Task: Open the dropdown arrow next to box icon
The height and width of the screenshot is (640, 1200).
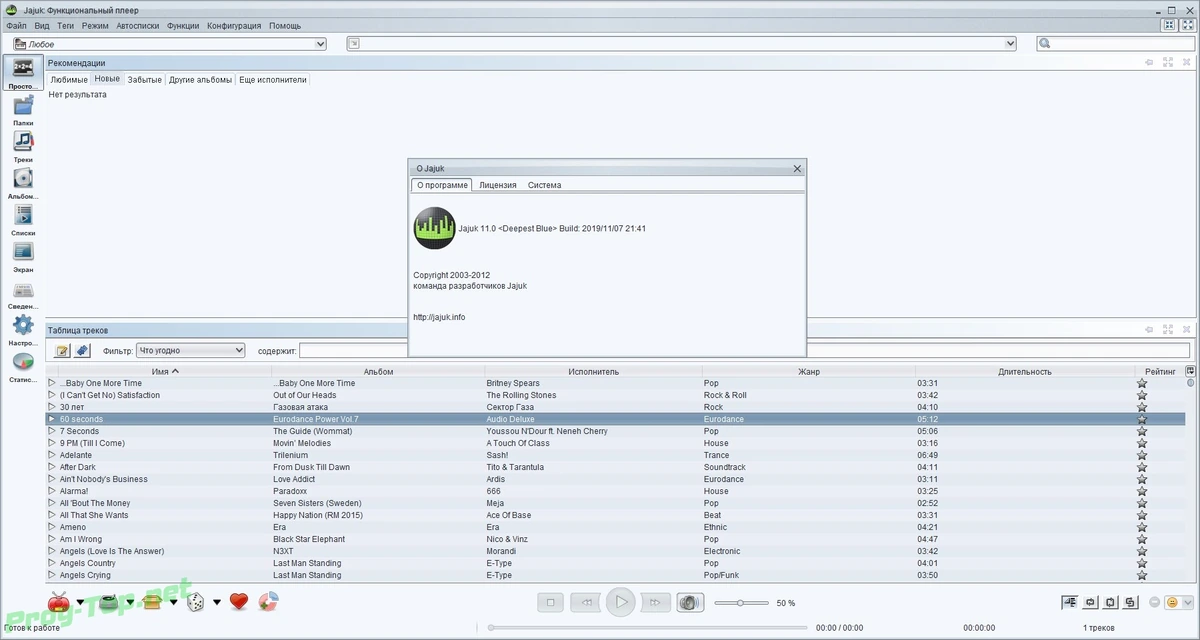Action: coord(174,602)
